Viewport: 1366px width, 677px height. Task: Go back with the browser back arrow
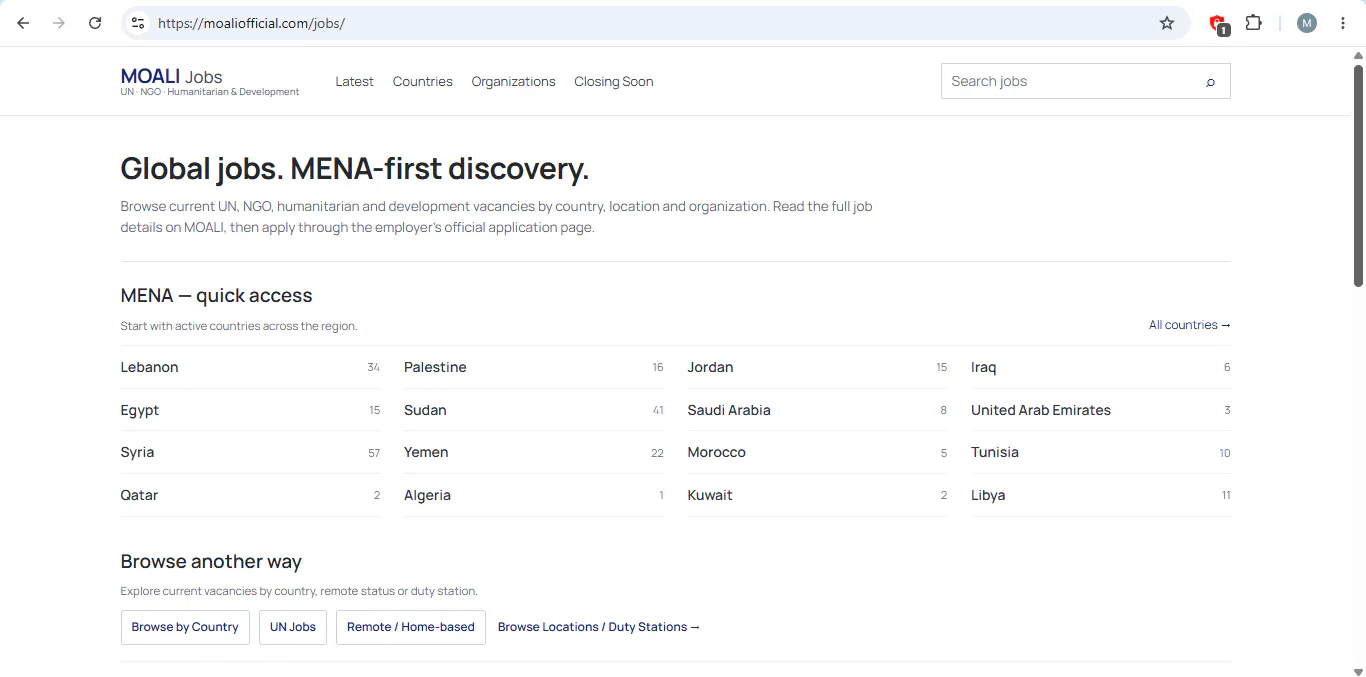[23, 23]
